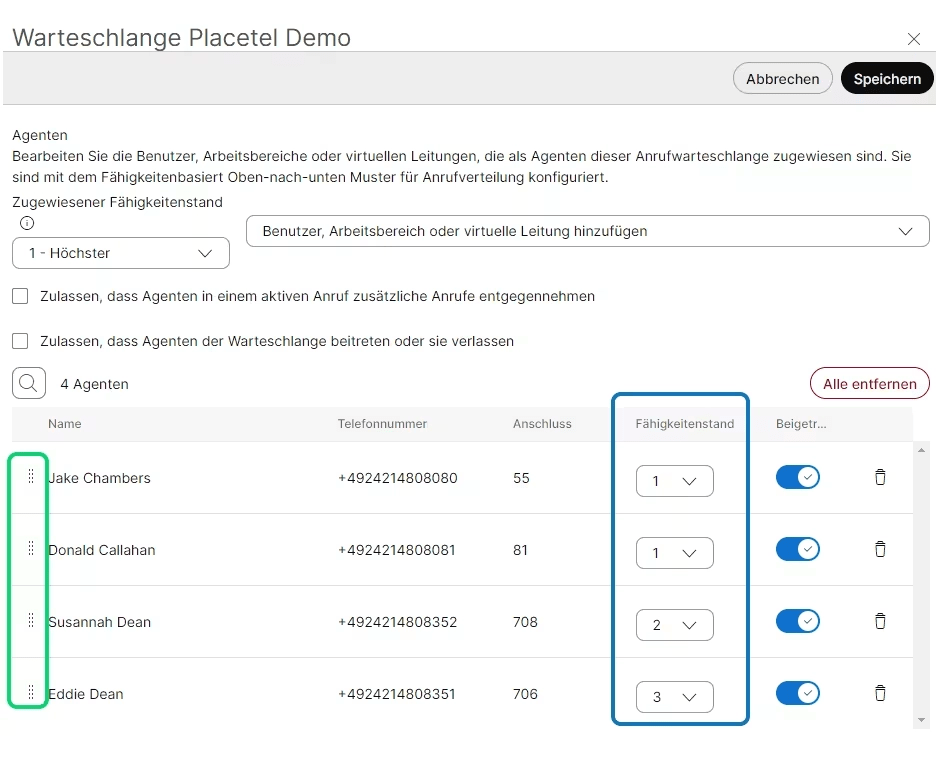Save changes with the Speichern button
This screenshot has width=940, height=757.
886,78
